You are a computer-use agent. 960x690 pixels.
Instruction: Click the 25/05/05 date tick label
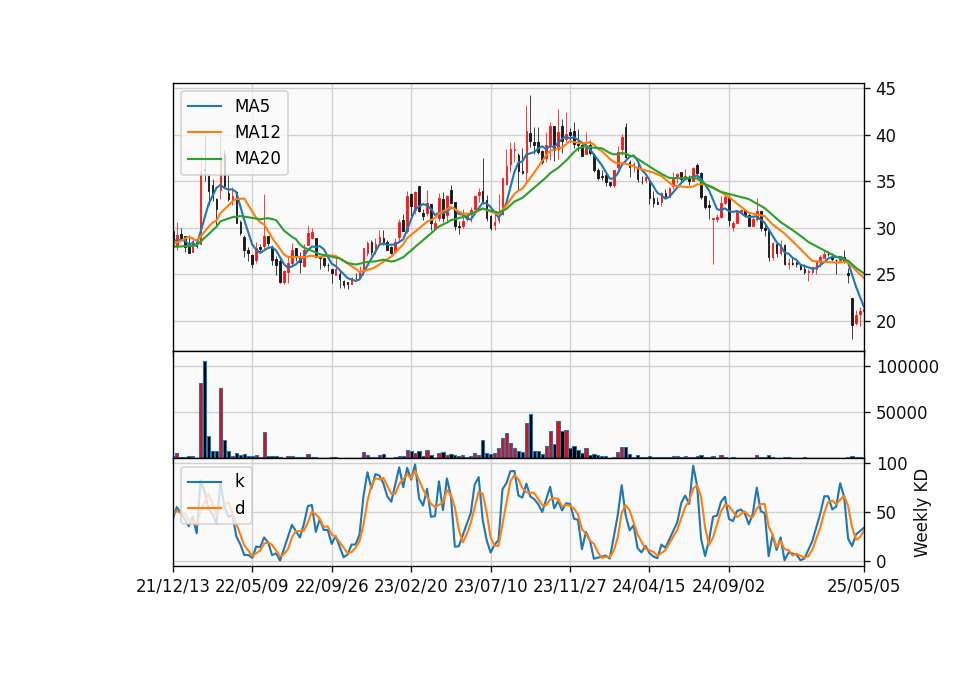[864, 586]
